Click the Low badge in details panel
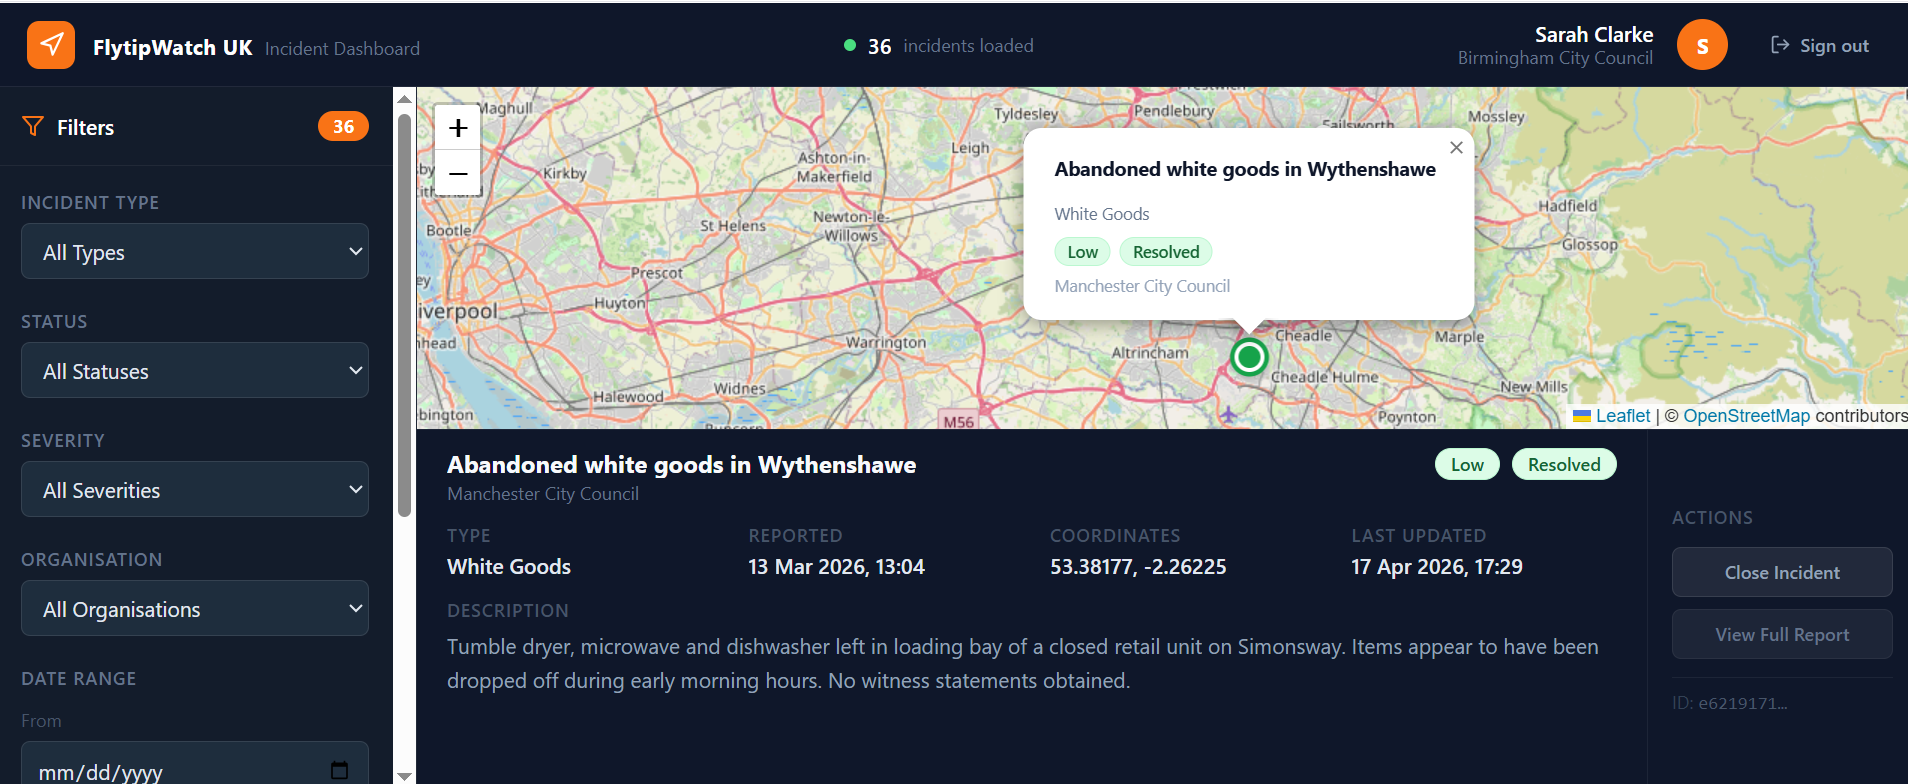This screenshot has width=1908, height=784. 1467,464
